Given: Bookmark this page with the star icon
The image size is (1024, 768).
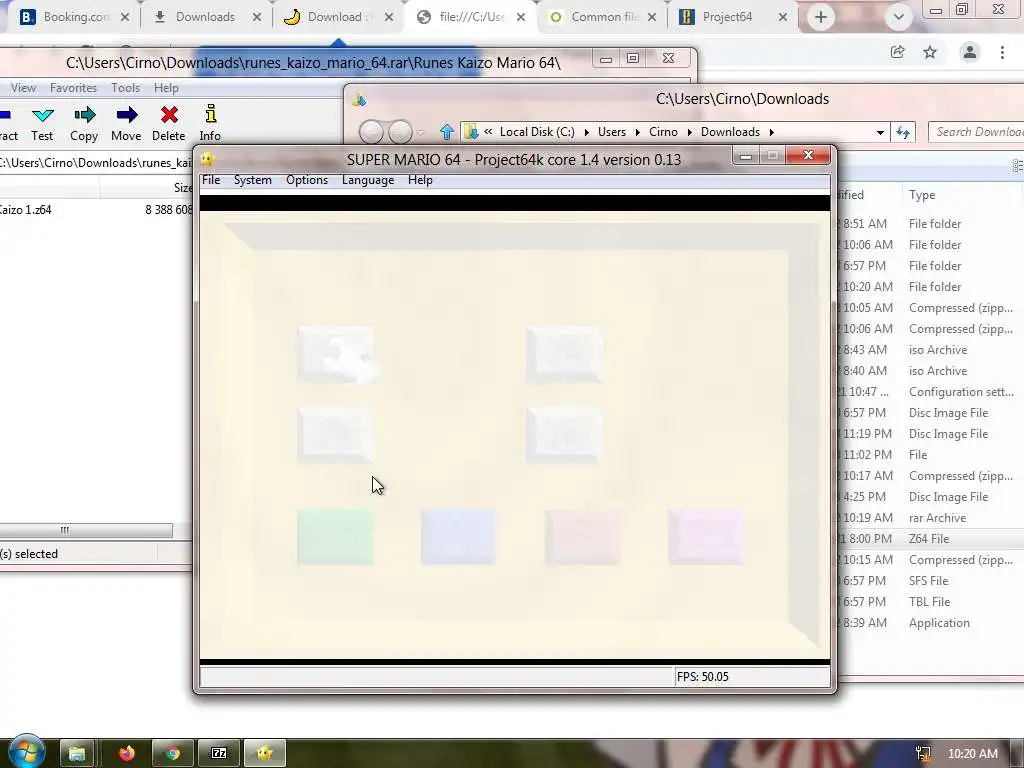Looking at the screenshot, I should point(931,52).
